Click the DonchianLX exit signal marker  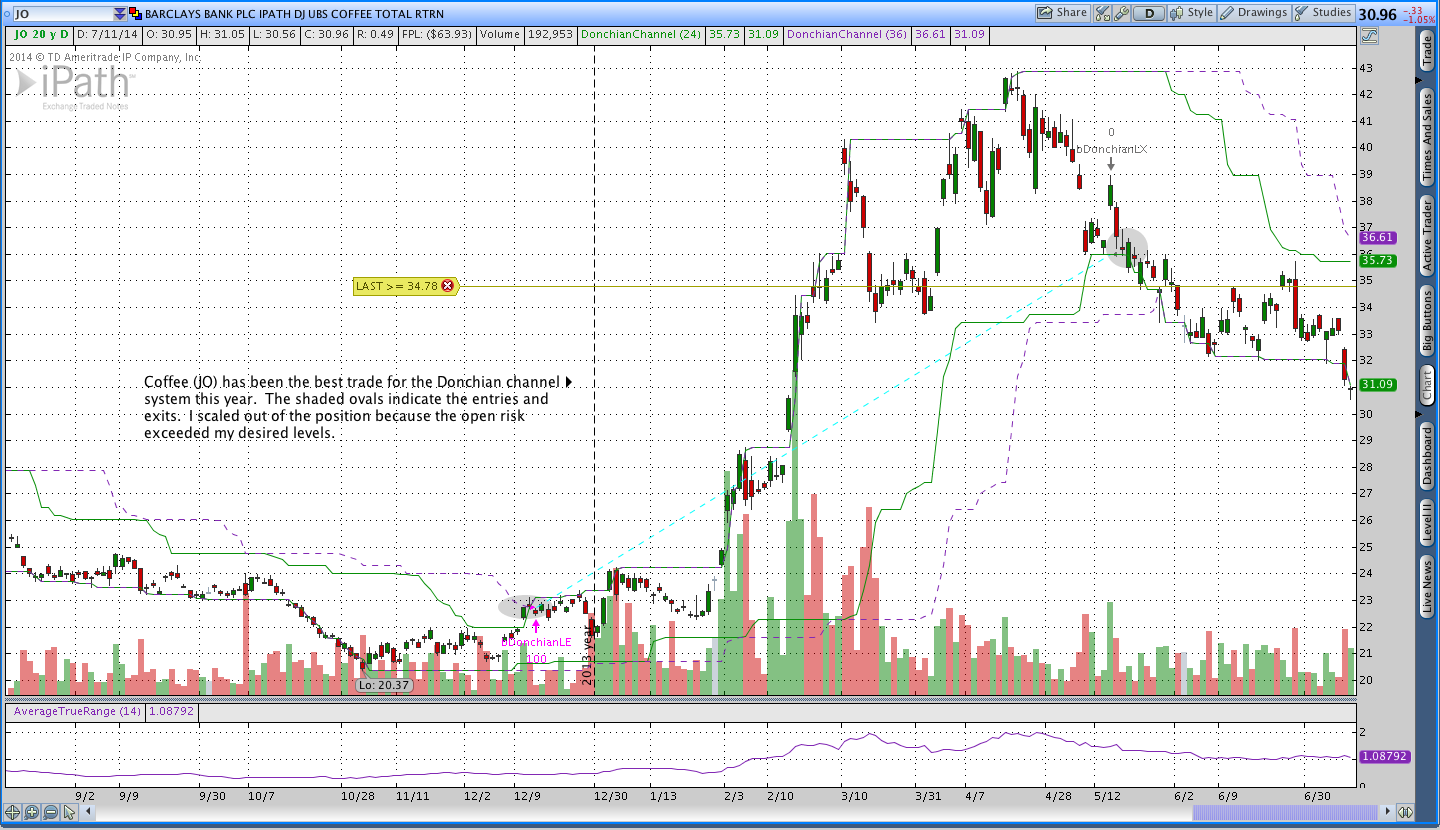tap(1111, 149)
